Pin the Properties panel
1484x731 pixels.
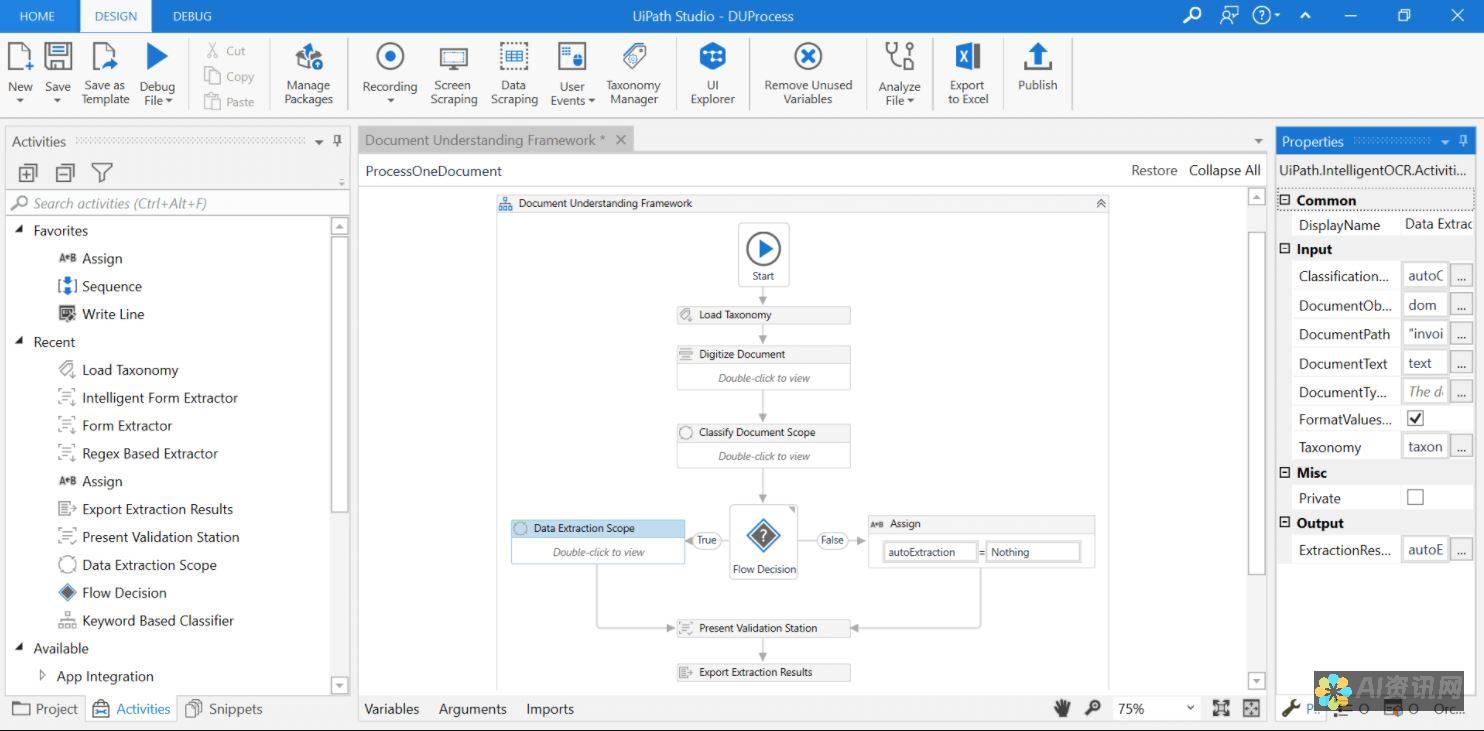click(1464, 141)
